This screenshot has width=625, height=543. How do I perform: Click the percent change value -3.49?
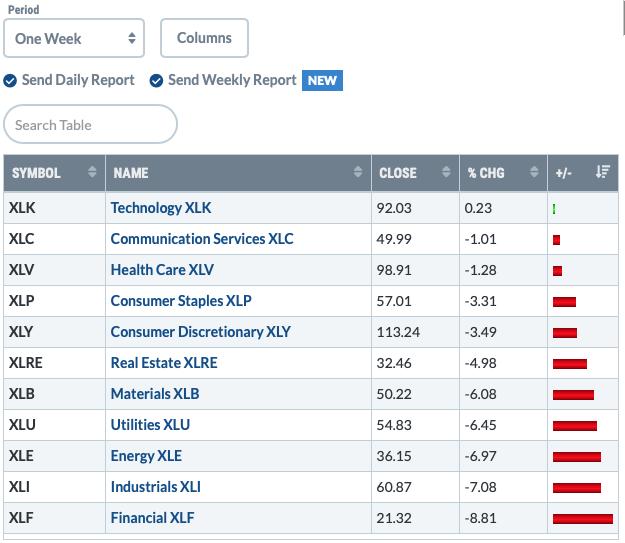[x=480, y=332]
